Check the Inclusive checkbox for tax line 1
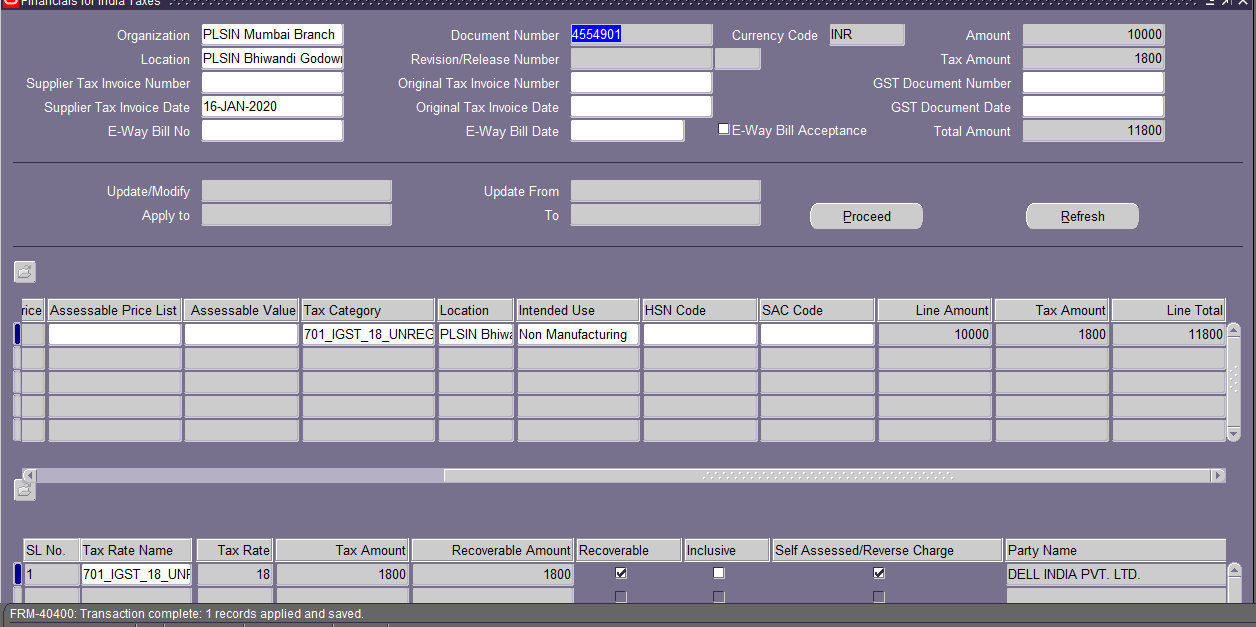1256x627 pixels. click(x=718, y=572)
